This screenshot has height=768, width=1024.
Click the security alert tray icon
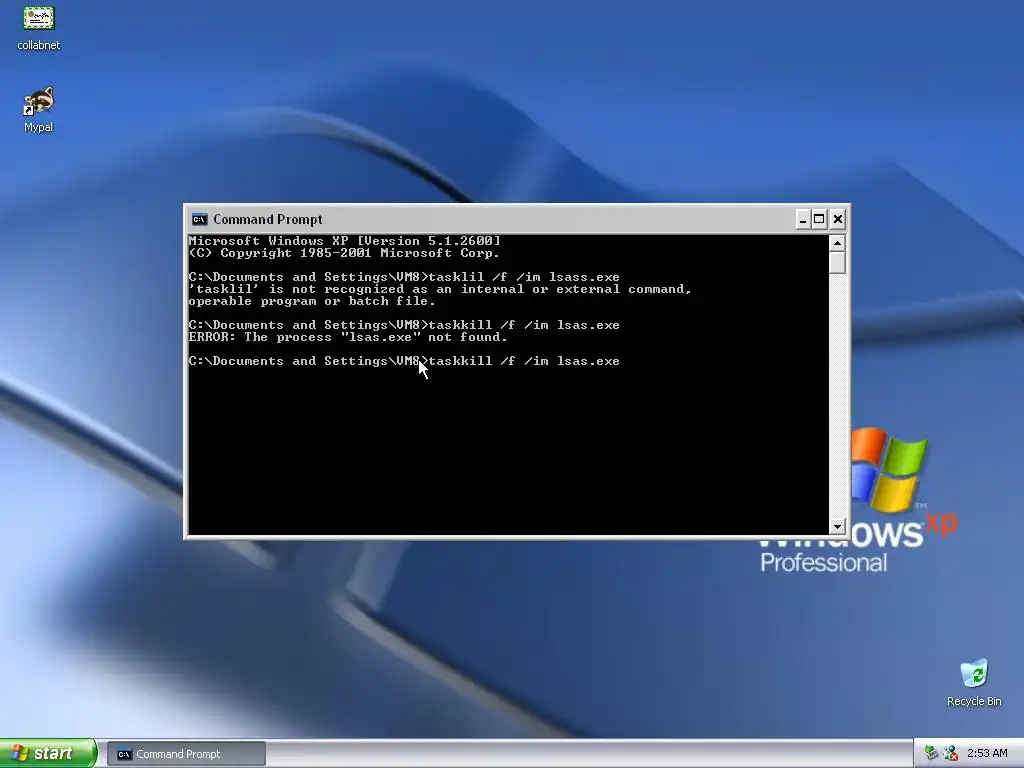click(x=951, y=753)
